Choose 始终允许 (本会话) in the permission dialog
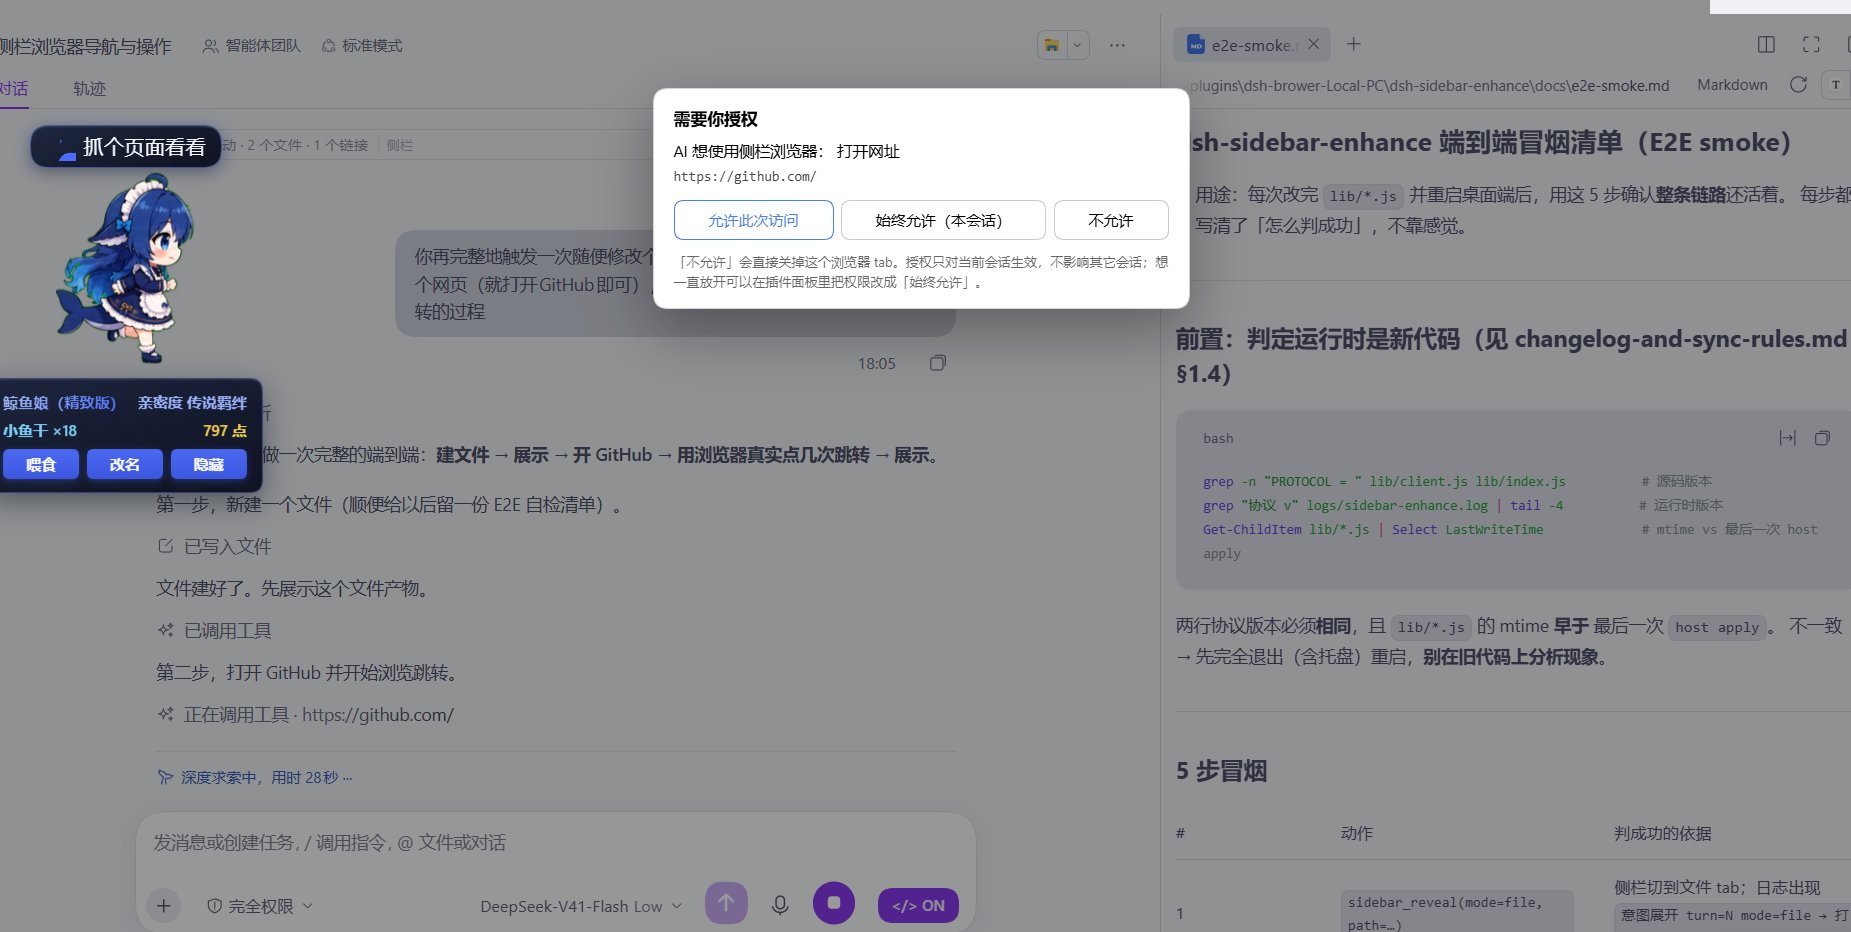 coord(943,220)
